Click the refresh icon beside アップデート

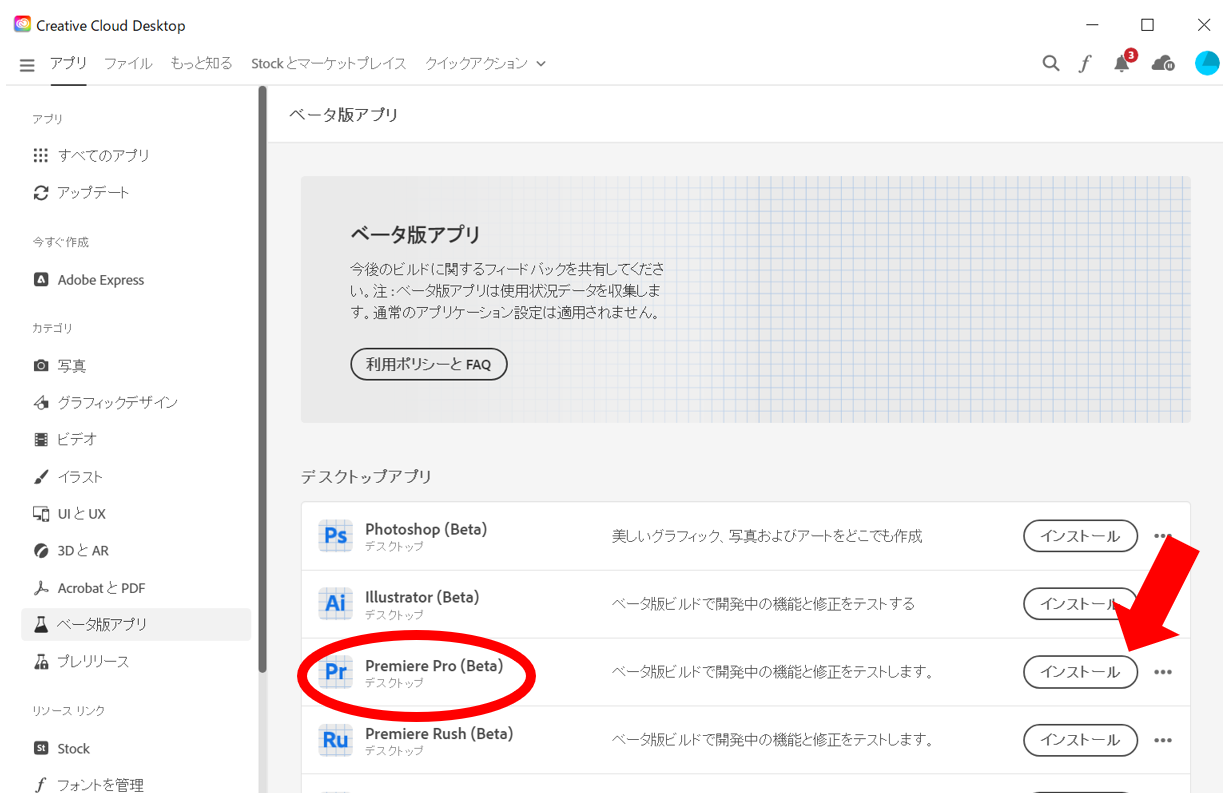coord(41,192)
